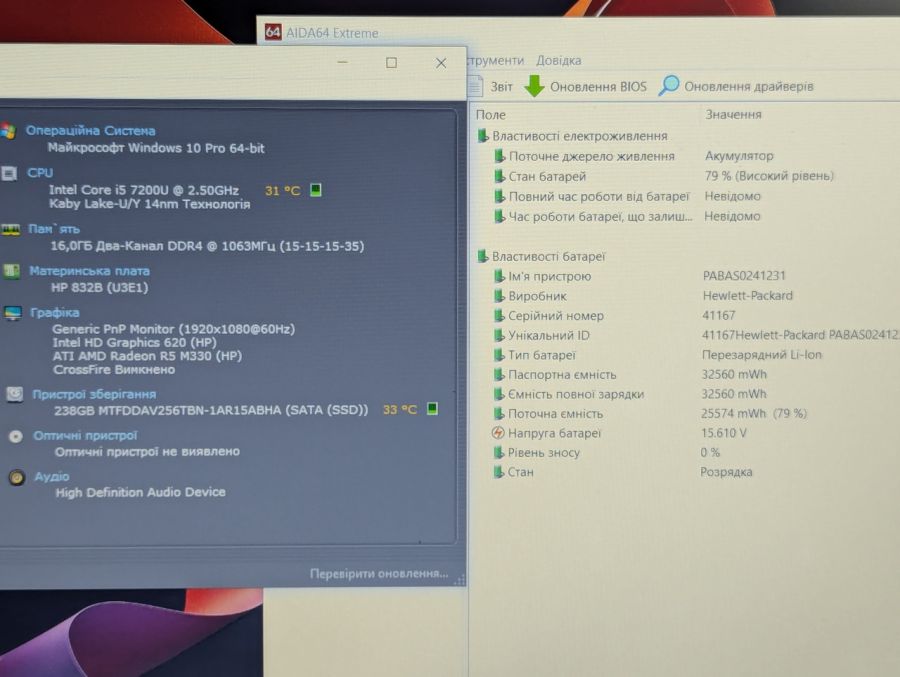
Task: Select the 15.610 V voltage value
Action: tap(723, 432)
